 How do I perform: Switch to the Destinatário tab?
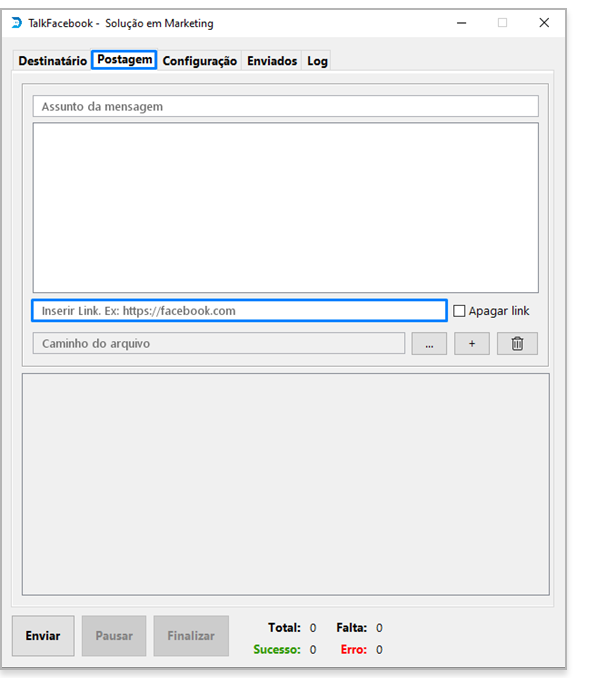pos(52,61)
